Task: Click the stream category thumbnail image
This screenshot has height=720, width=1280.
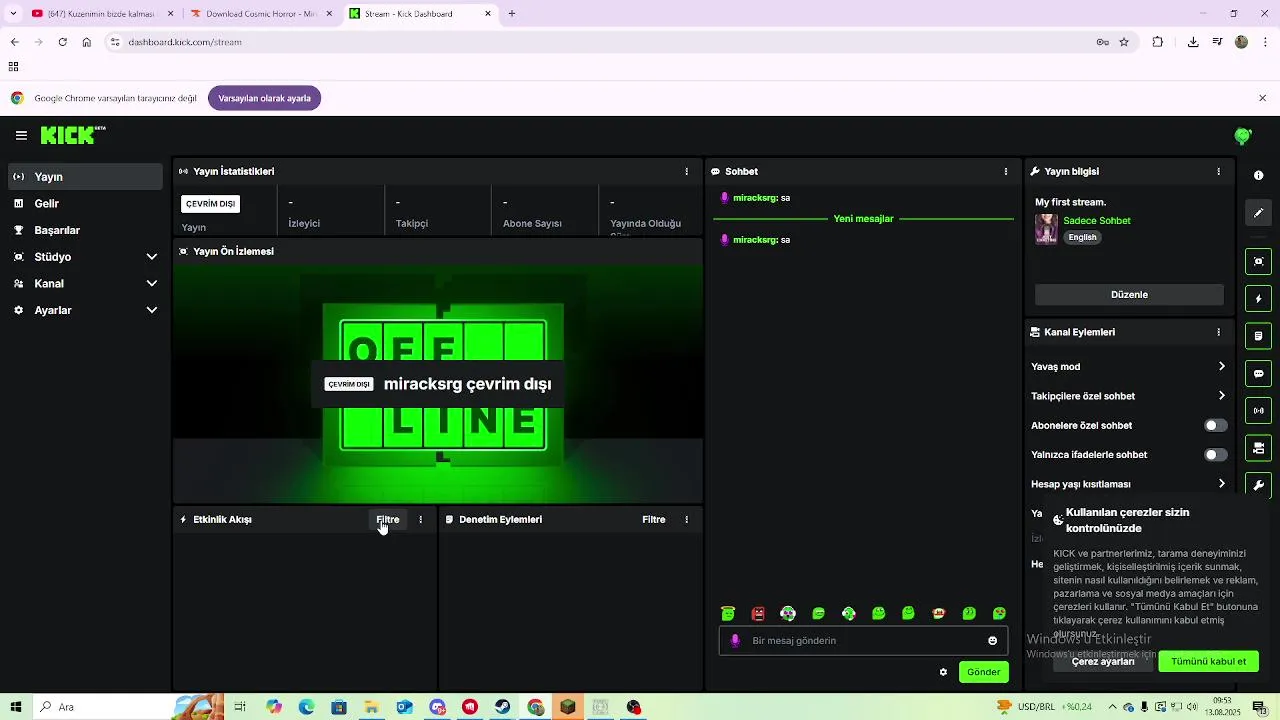Action: coord(1046,229)
